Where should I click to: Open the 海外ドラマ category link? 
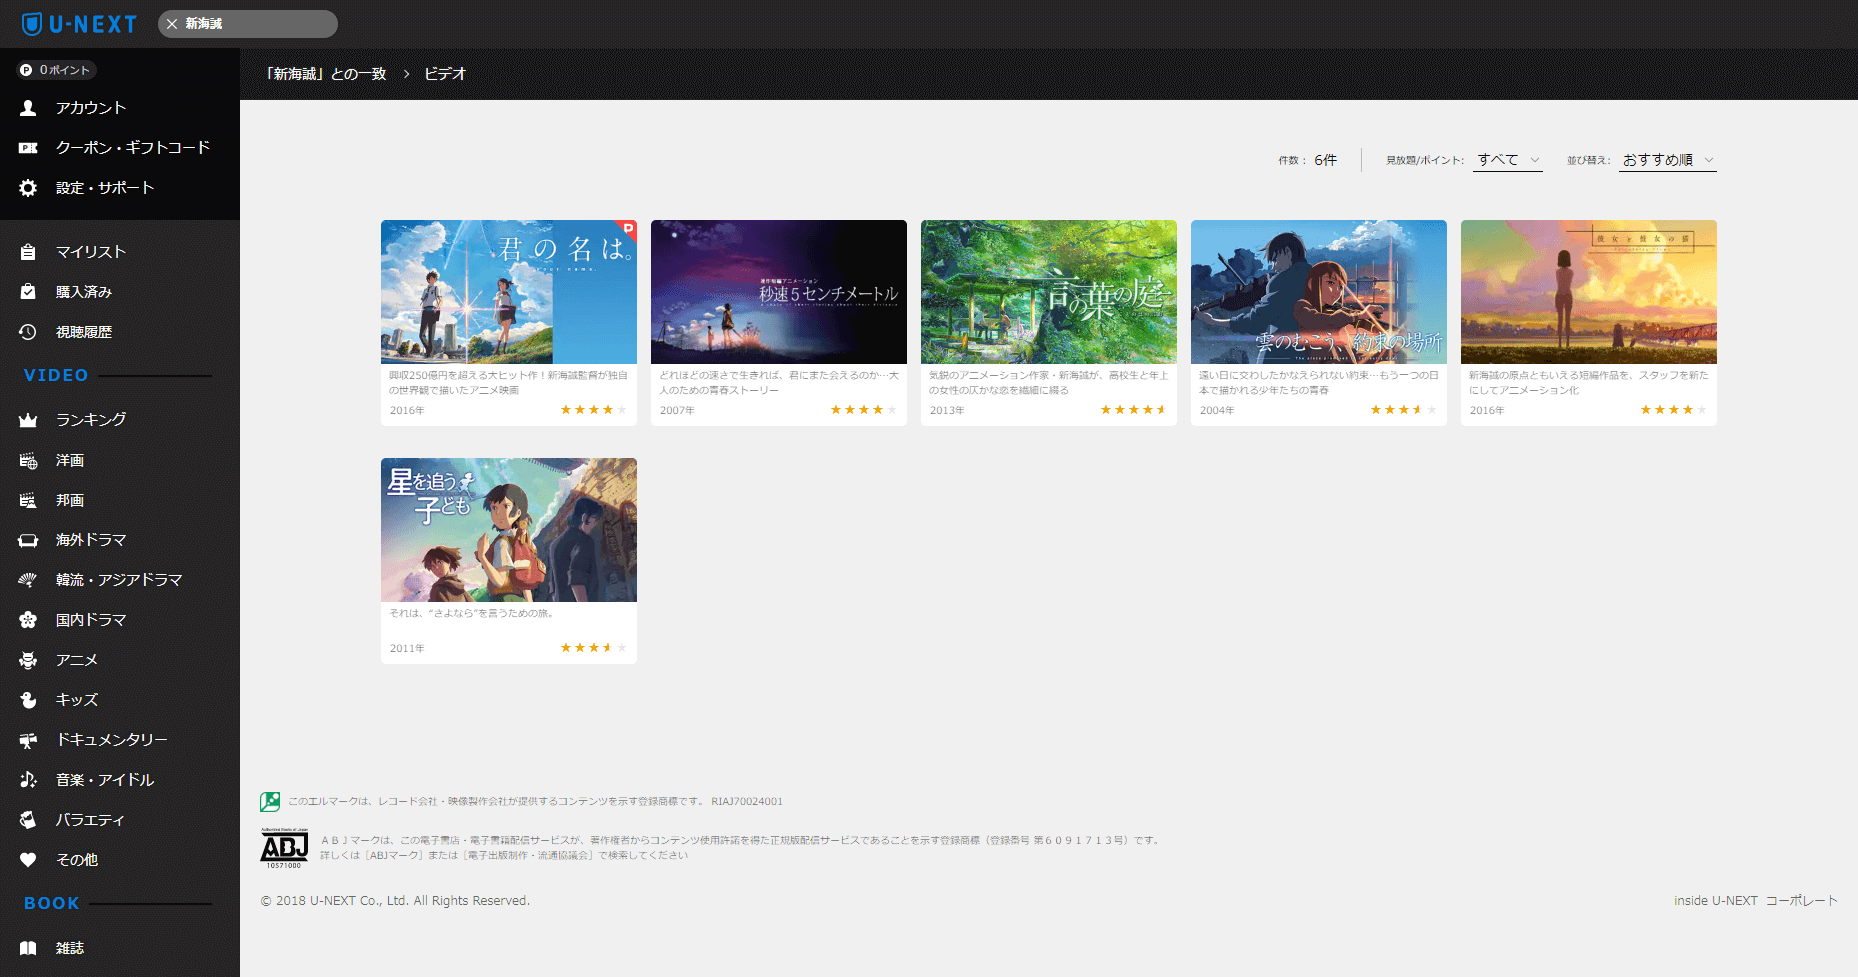[x=91, y=540]
